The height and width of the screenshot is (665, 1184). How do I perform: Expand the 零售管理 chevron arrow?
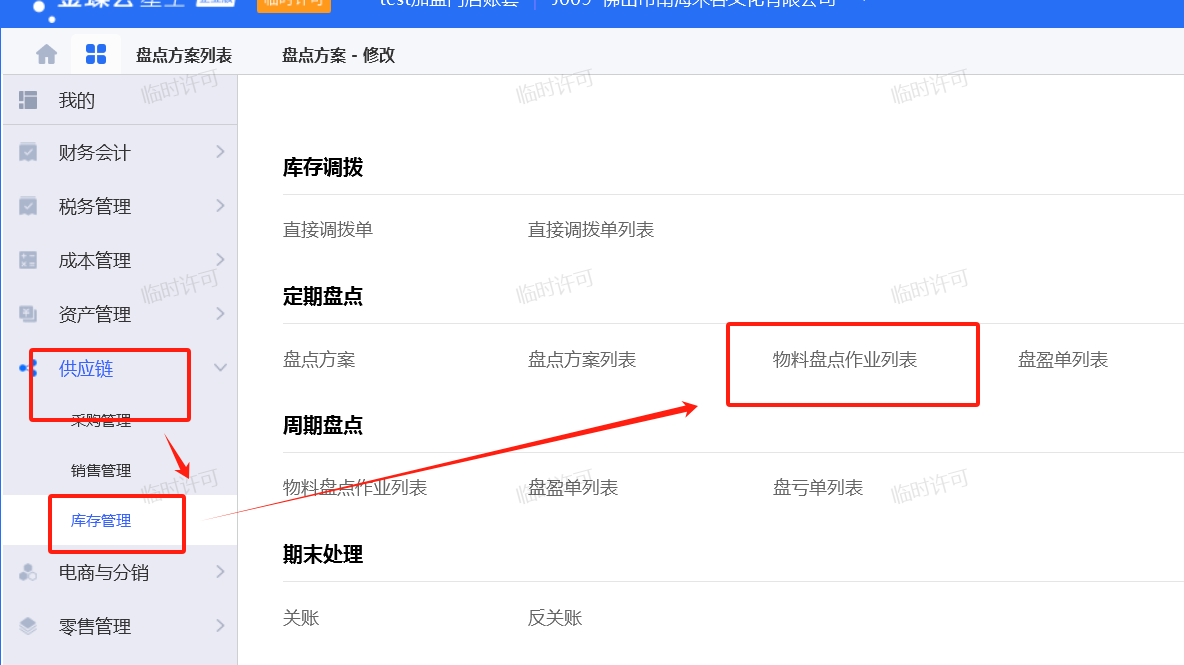coord(220,626)
